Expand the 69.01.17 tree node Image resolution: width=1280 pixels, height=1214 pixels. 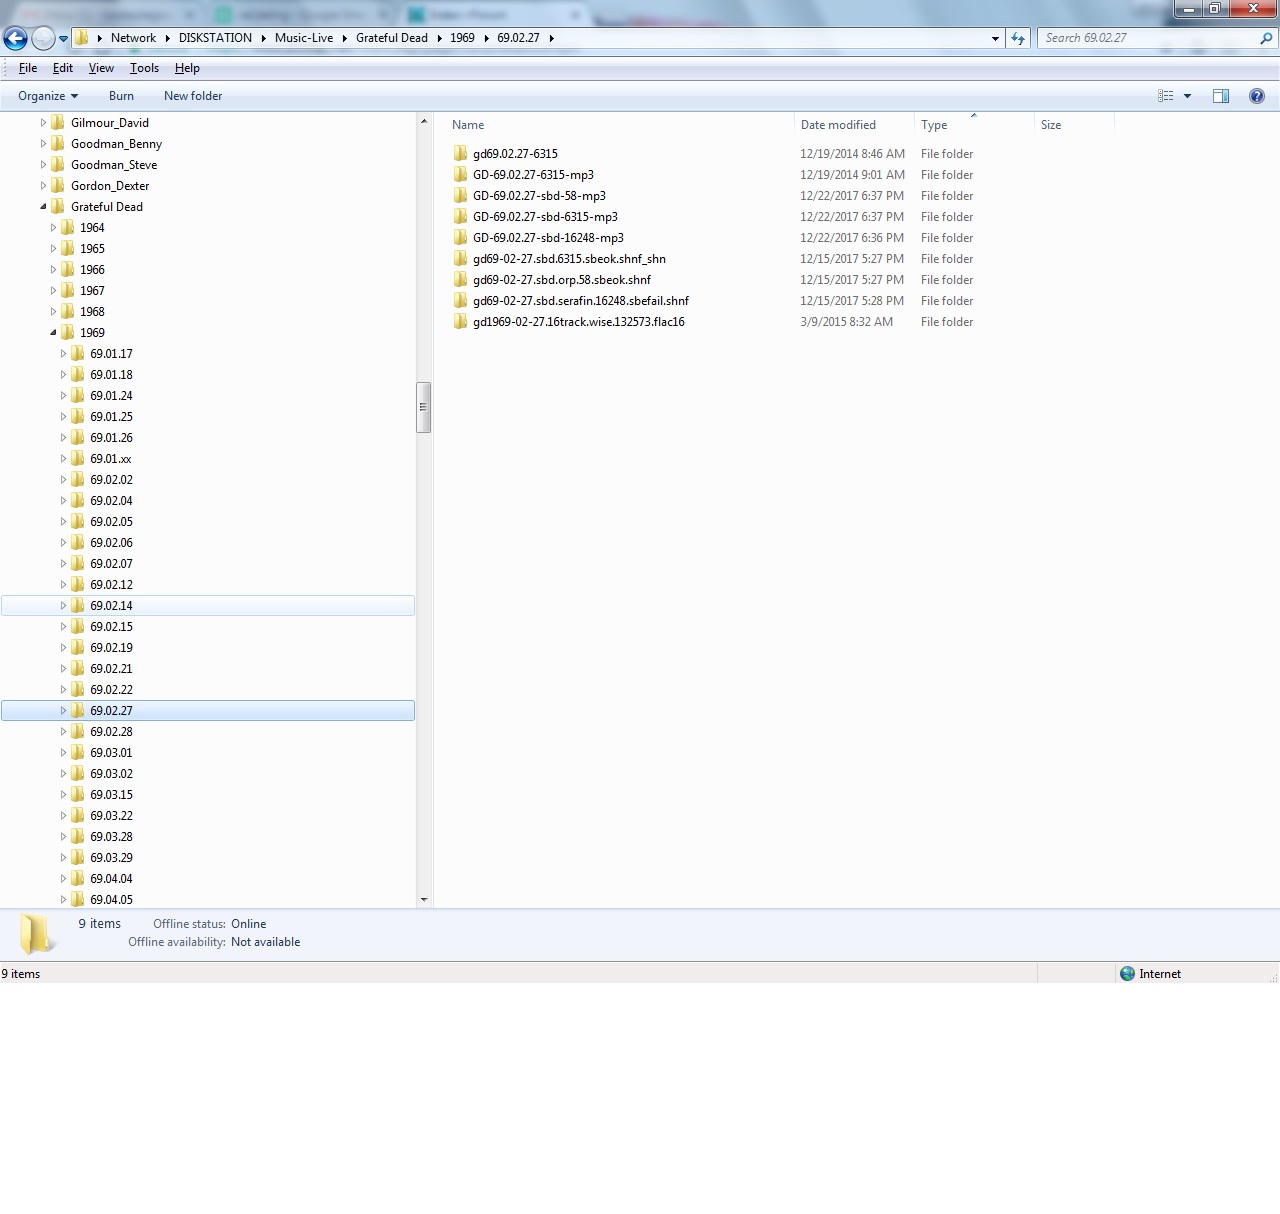click(x=63, y=354)
